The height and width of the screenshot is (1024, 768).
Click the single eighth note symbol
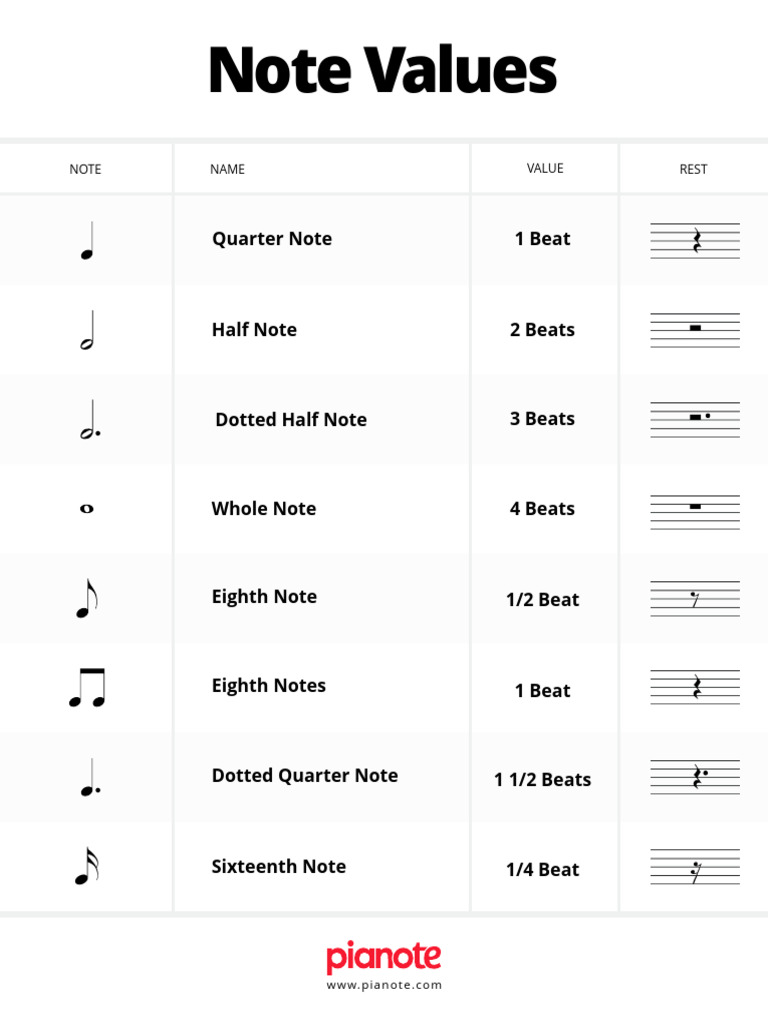[x=87, y=599]
